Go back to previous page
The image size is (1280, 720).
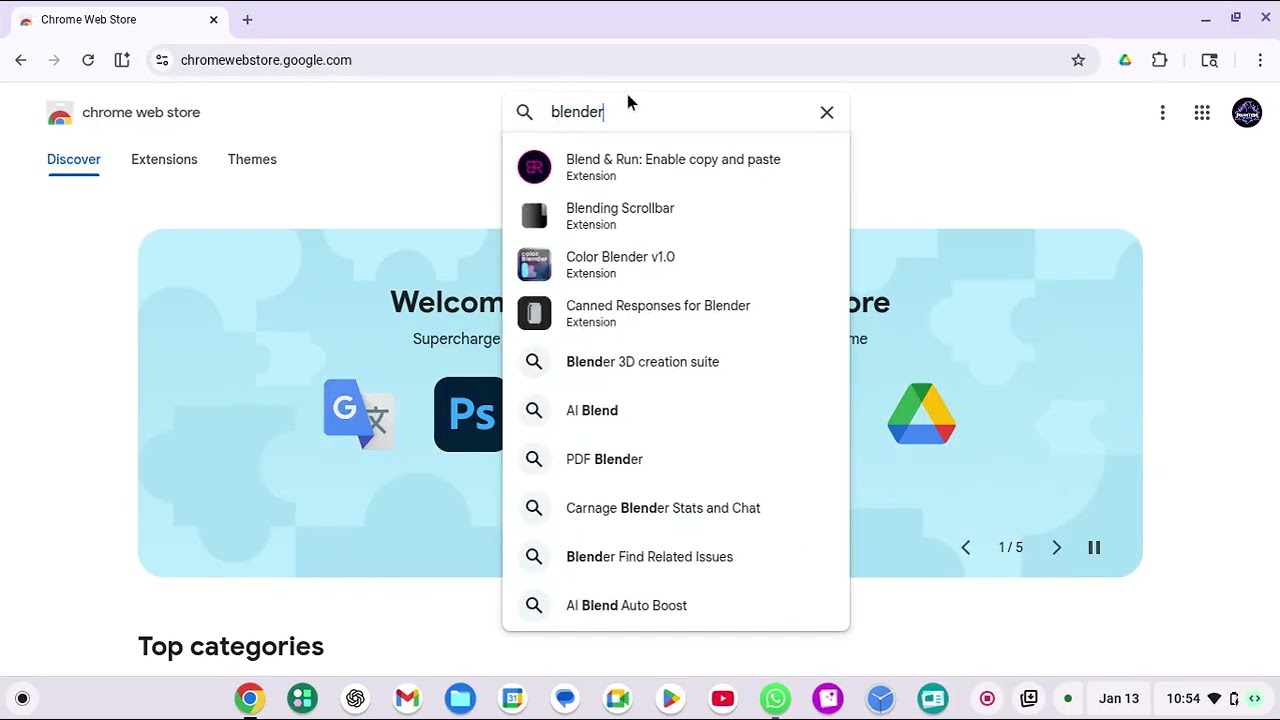[21, 60]
